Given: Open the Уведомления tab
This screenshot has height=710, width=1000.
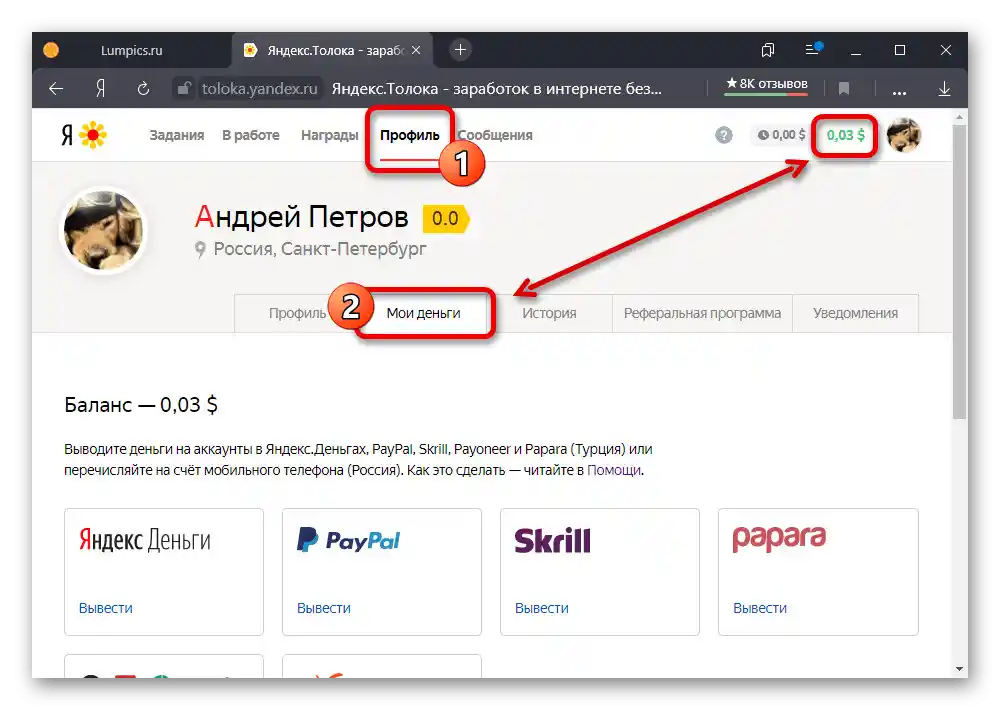Looking at the screenshot, I should 855,313.
